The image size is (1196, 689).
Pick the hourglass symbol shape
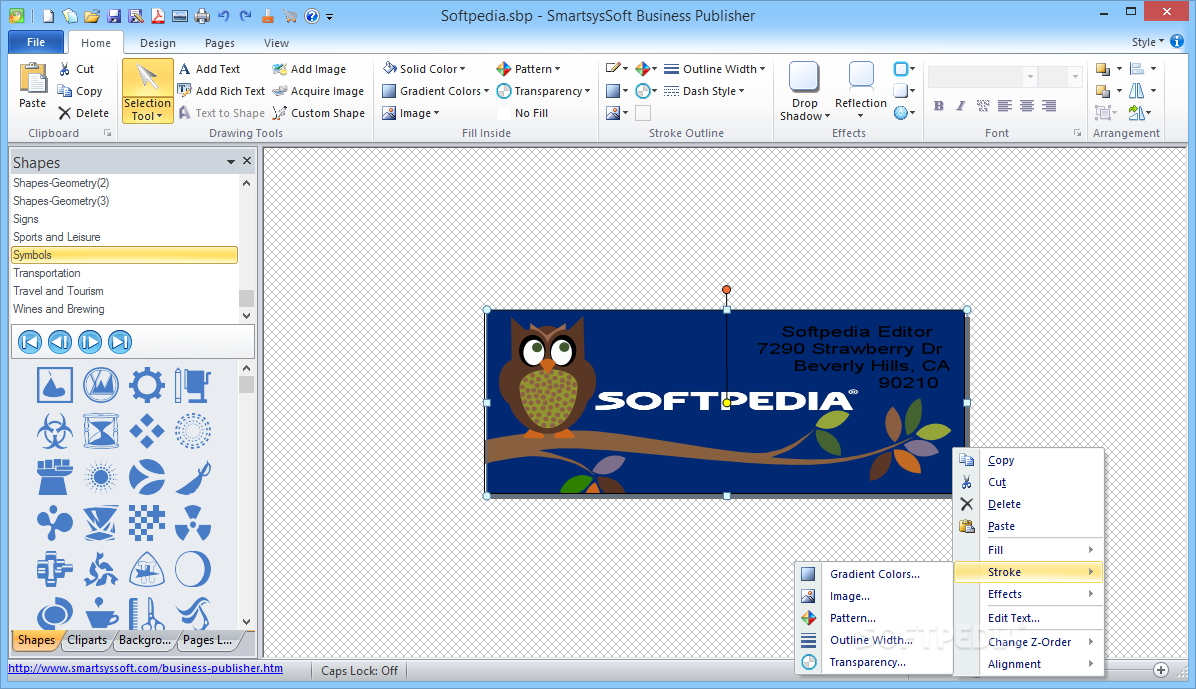coord(101,431)
